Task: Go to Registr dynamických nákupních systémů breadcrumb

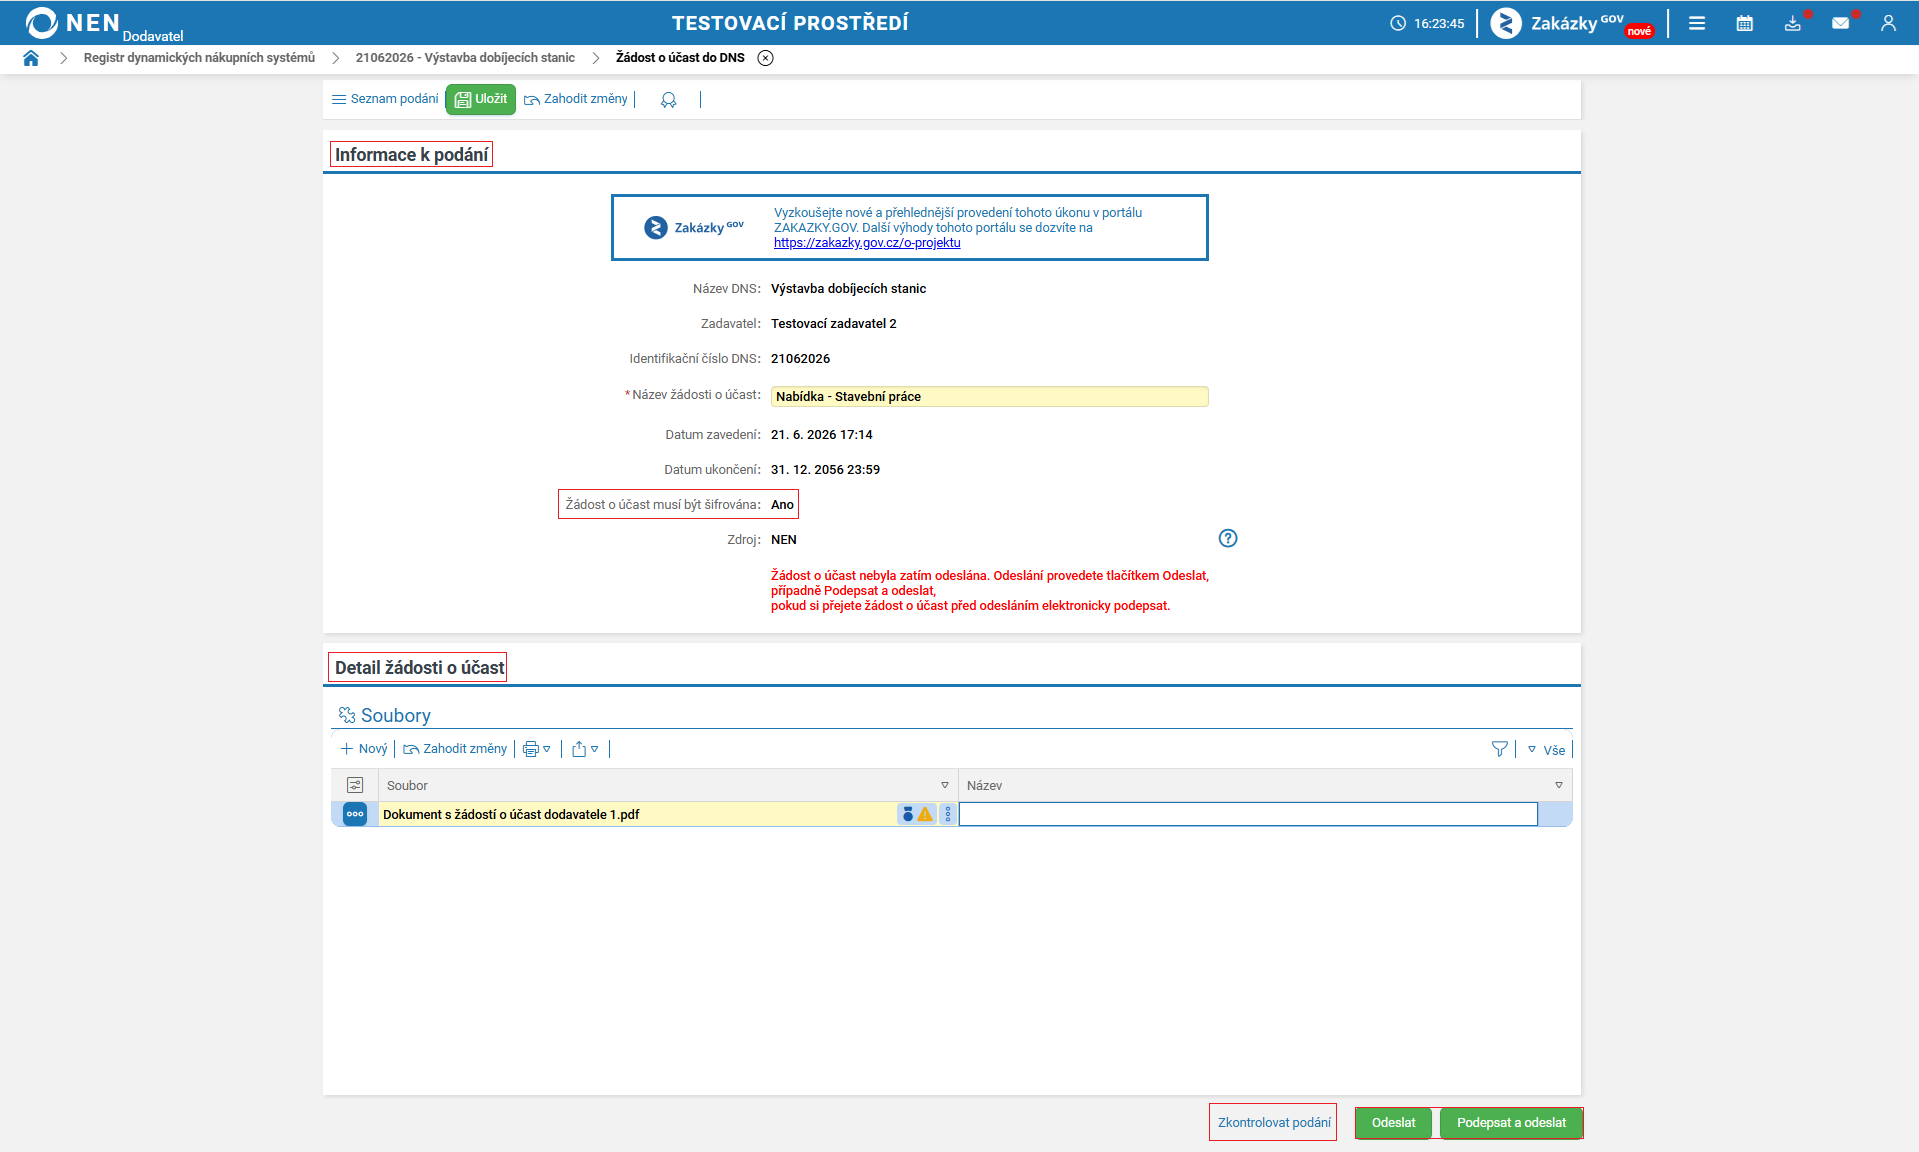Action: coord(199,58)
